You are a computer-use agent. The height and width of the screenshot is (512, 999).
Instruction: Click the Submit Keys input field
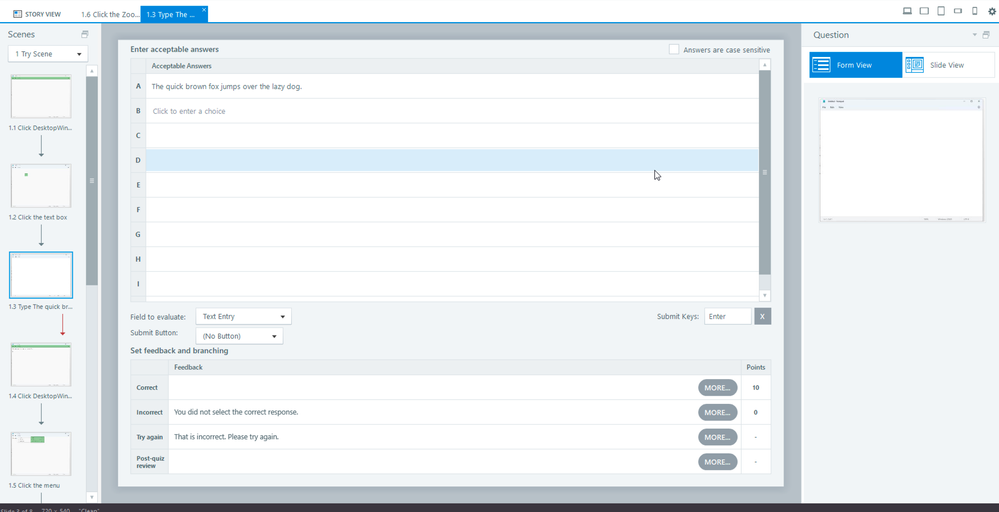tap(728, 316)
